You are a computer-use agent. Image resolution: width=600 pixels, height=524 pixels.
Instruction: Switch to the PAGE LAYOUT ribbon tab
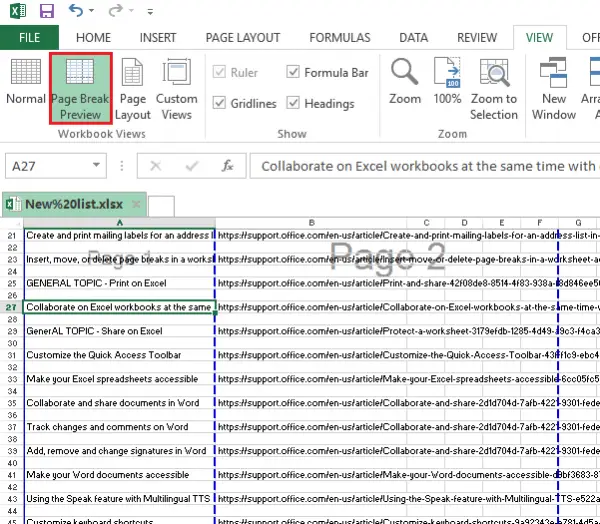(x=243, y=38)
